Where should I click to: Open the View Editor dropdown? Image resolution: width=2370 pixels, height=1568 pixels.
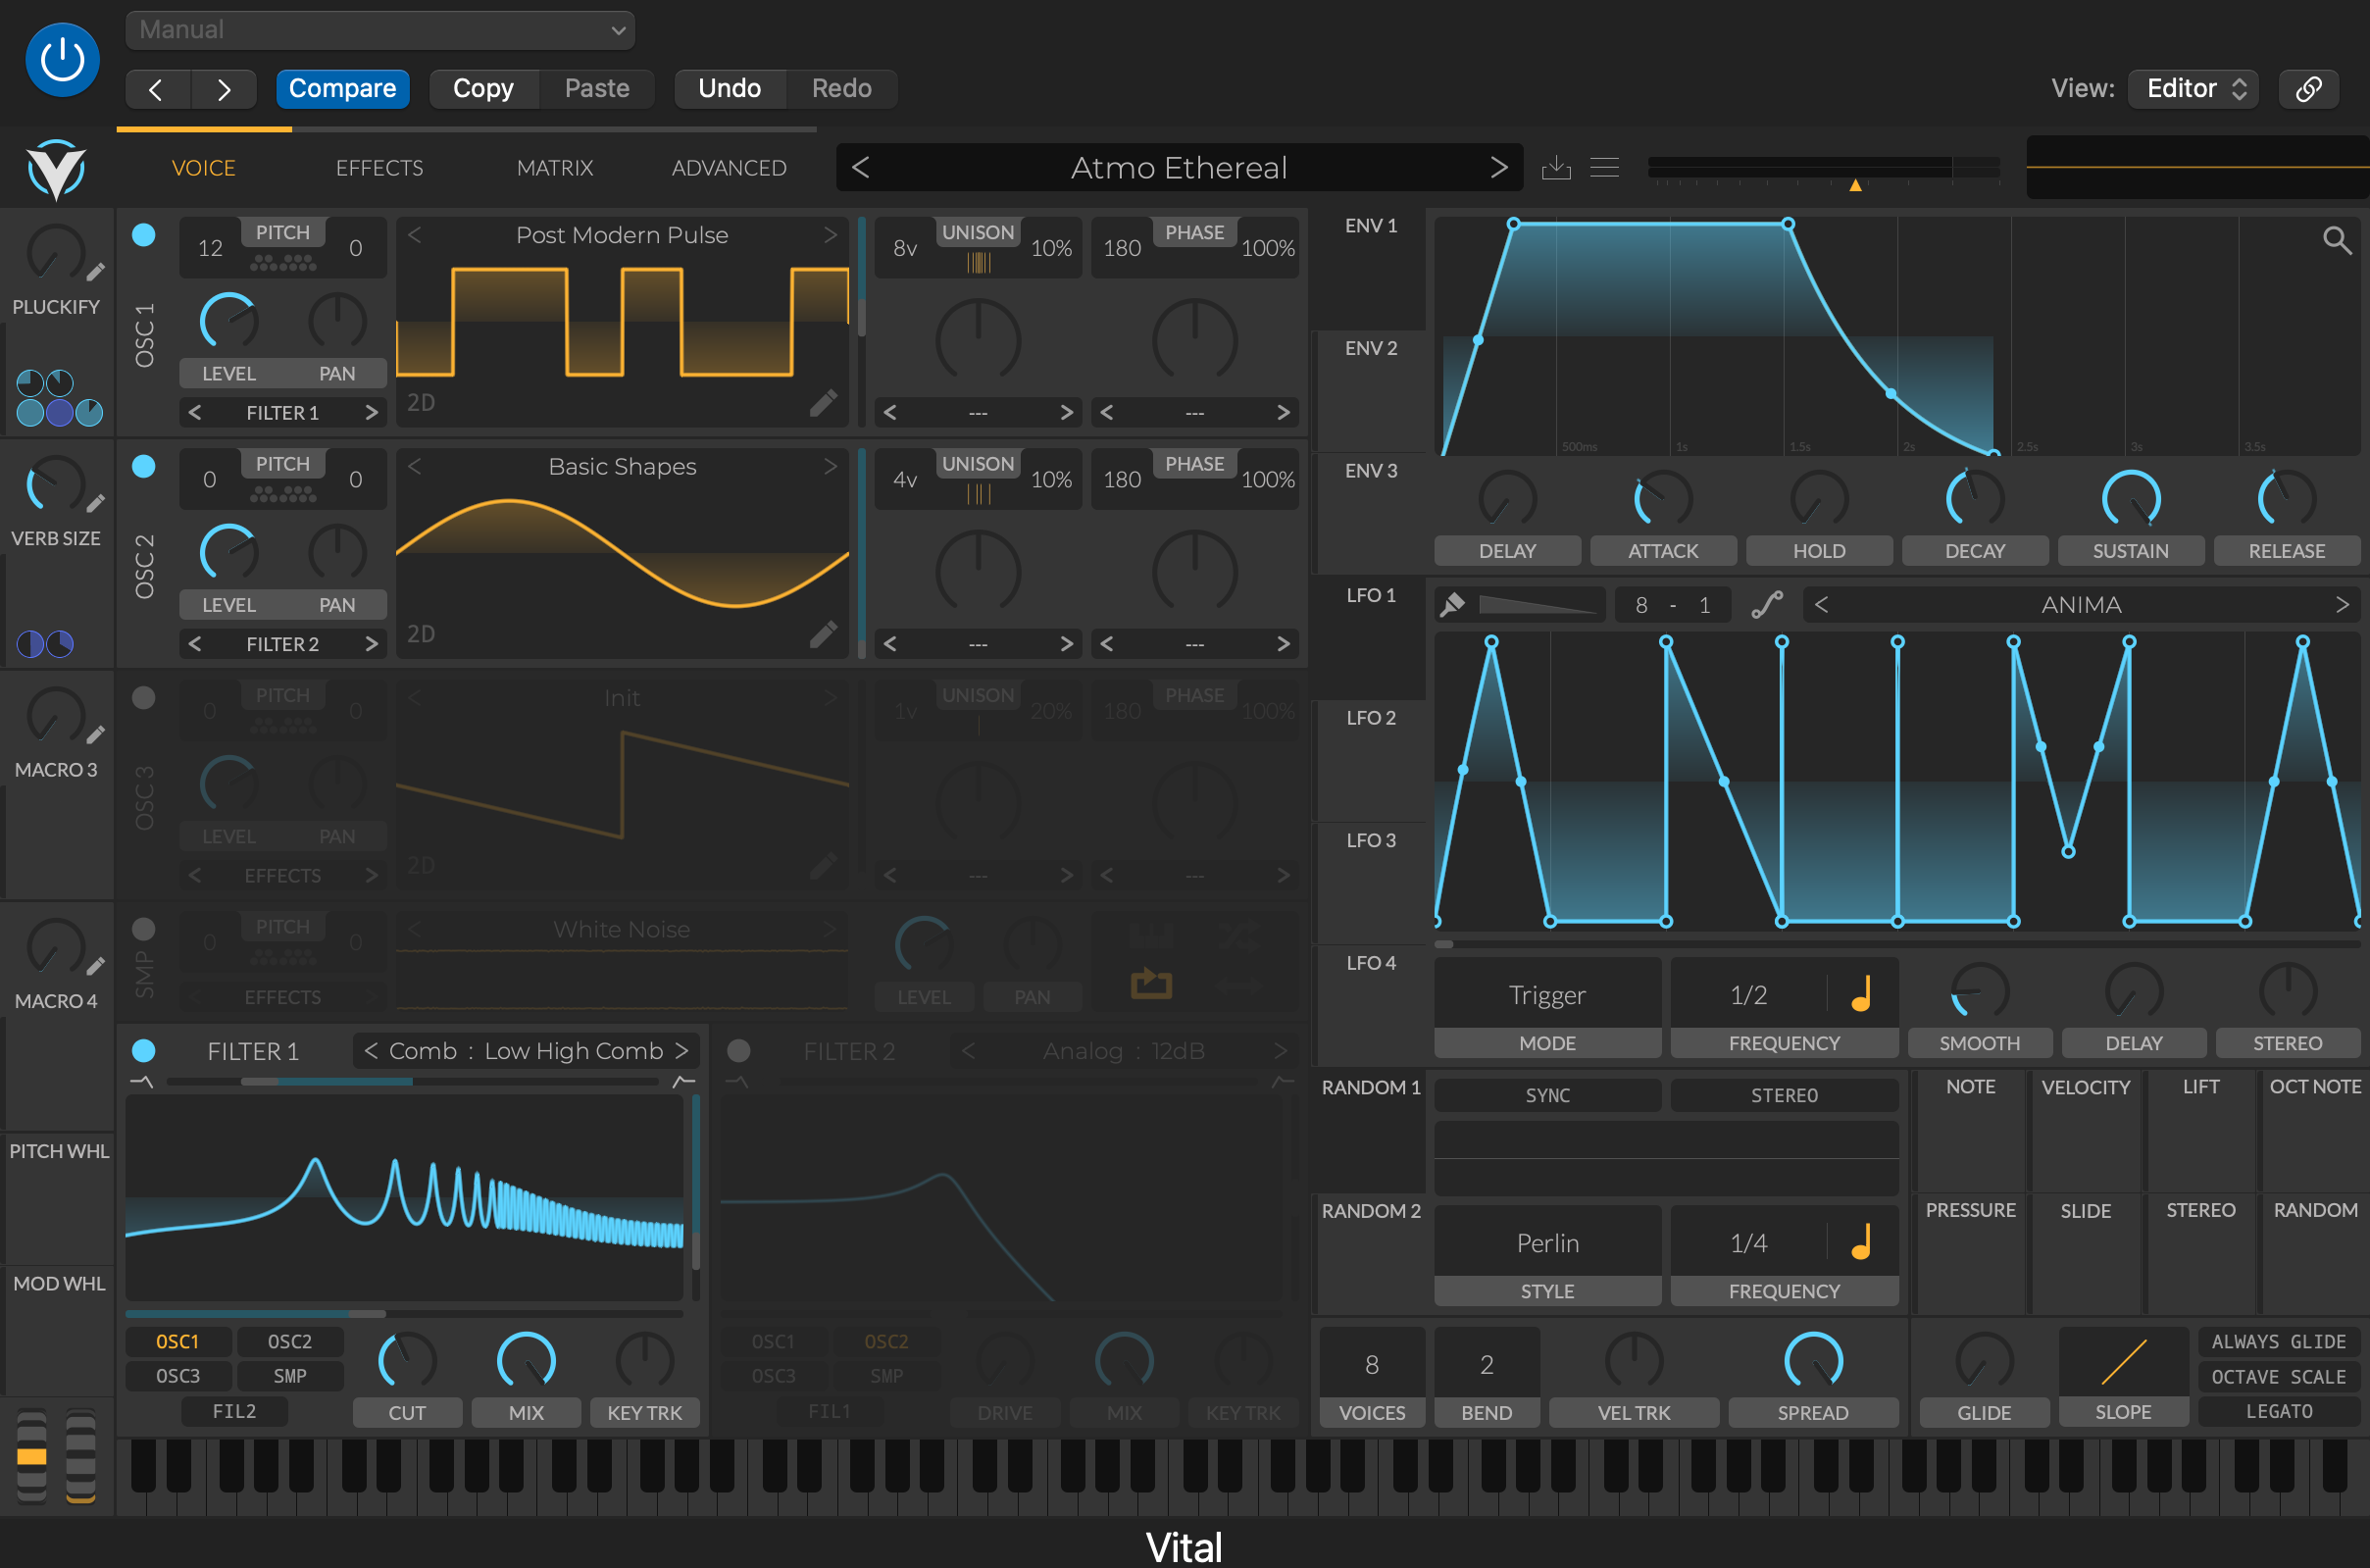2193,88
